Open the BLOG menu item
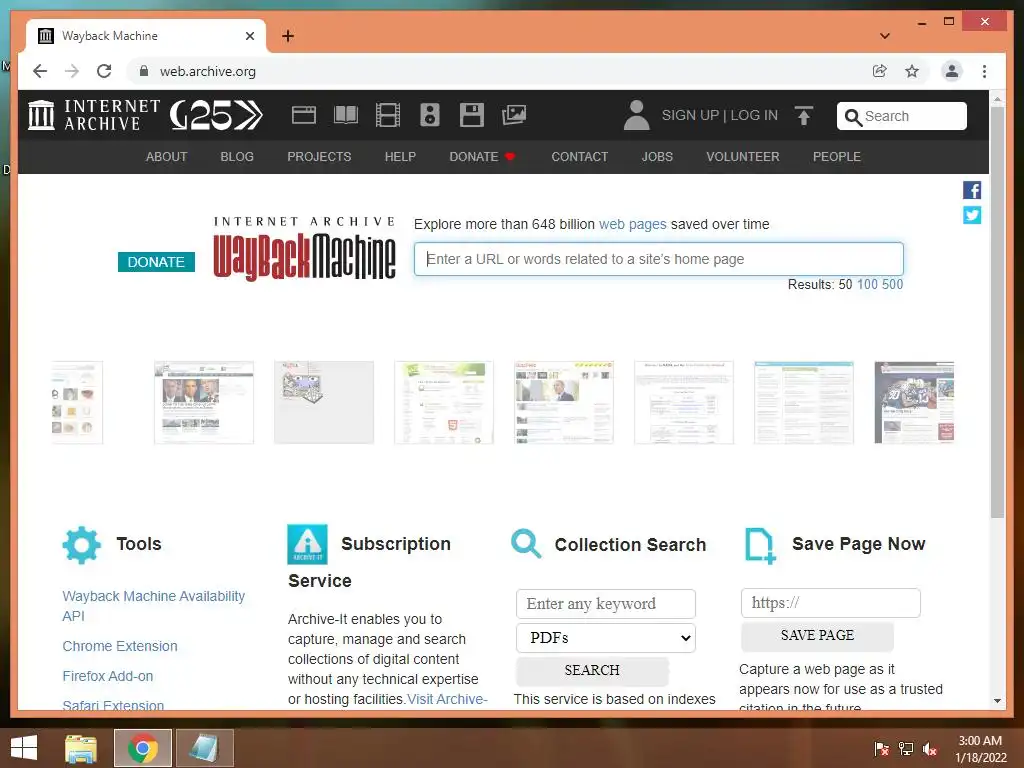The image size is (1024, 768). pos(237,157)
